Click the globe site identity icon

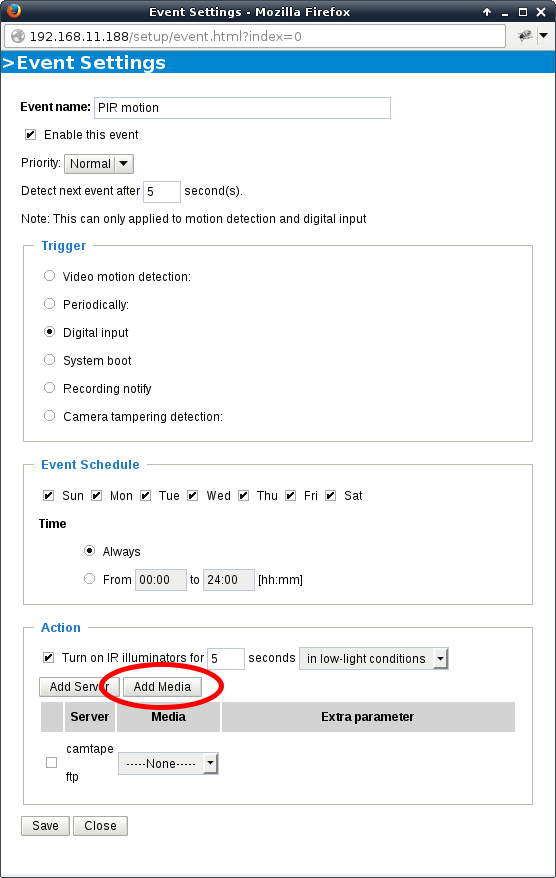[18, 36]
